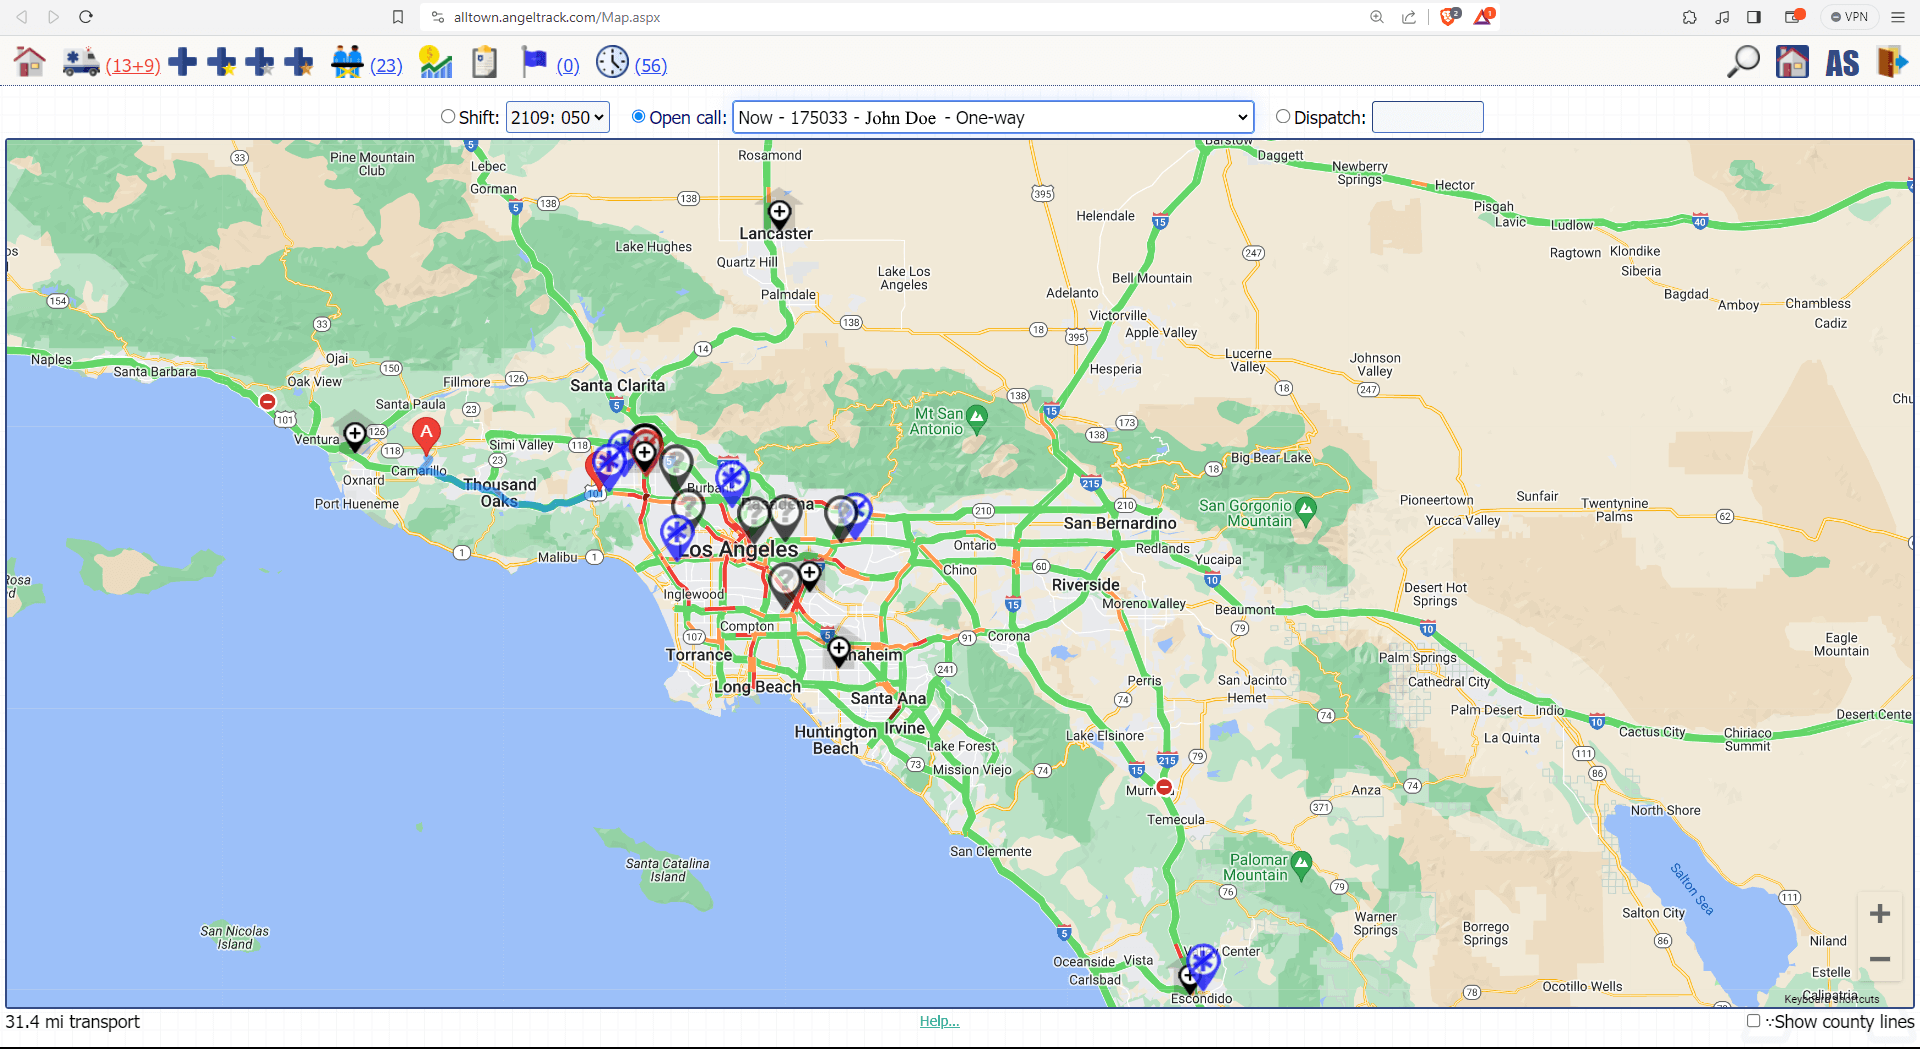Select the Dispatch radio button
Screen dimensions: 1920x1049
pos(1283,116)
